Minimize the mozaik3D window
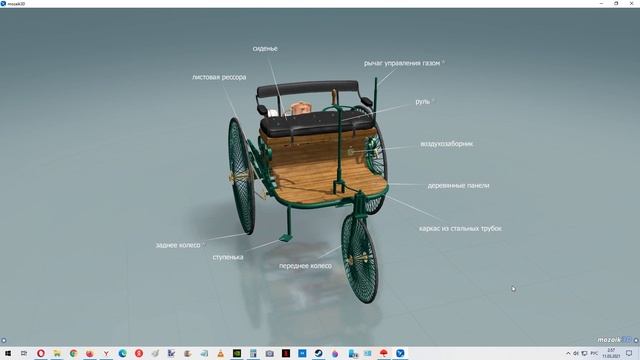 pyautogui.click(x=601, y=3)
